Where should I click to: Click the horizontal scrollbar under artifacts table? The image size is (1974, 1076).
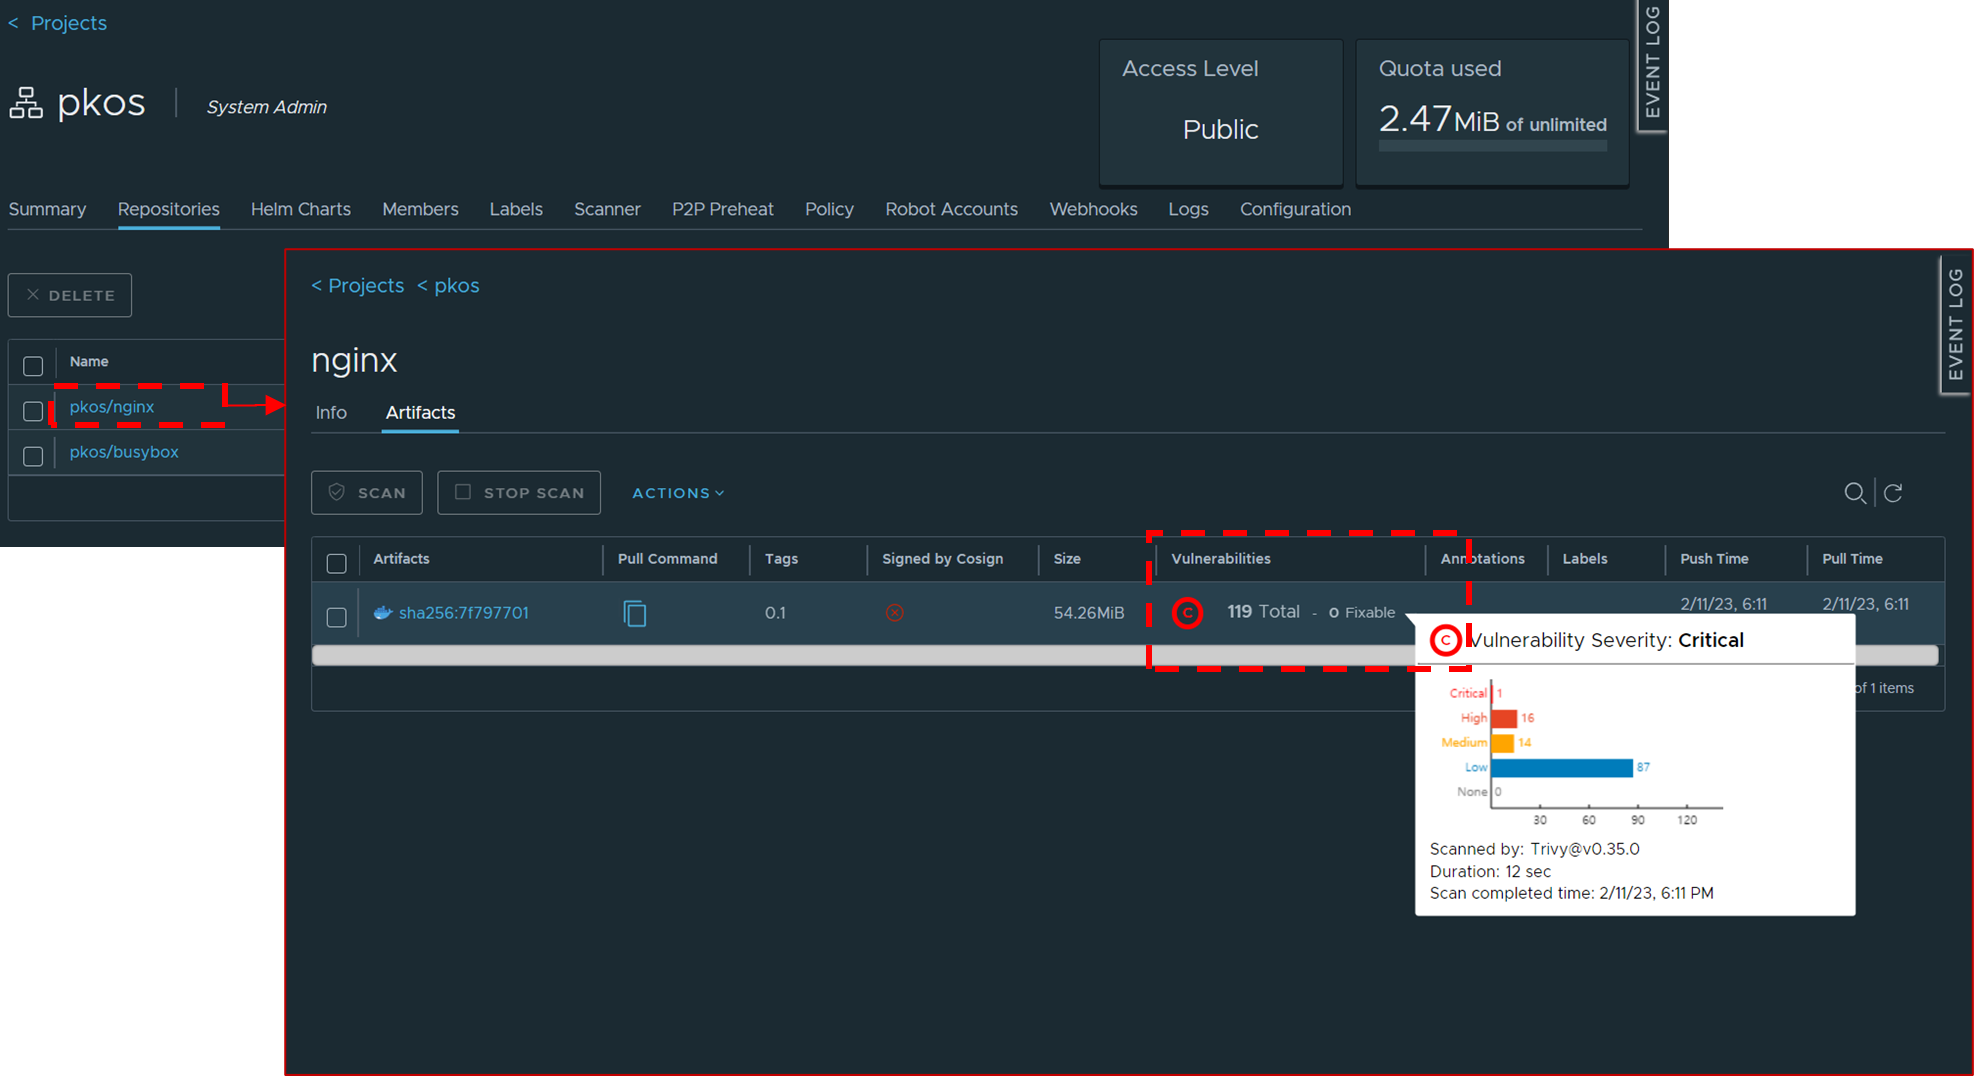tap(730, 655)
